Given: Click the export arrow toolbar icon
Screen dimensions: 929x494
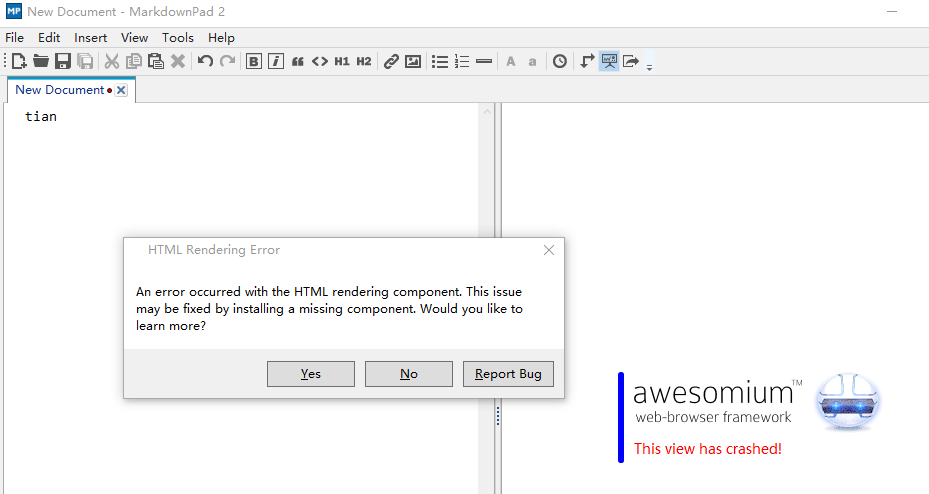Looking at the screenshot, I should click(x=631, y=61).
